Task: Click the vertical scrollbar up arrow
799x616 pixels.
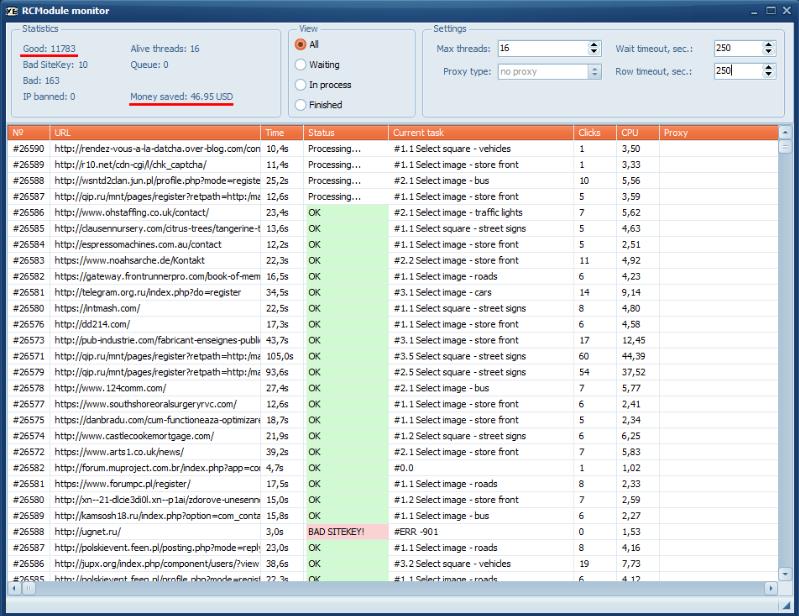Action: [785, 131]
